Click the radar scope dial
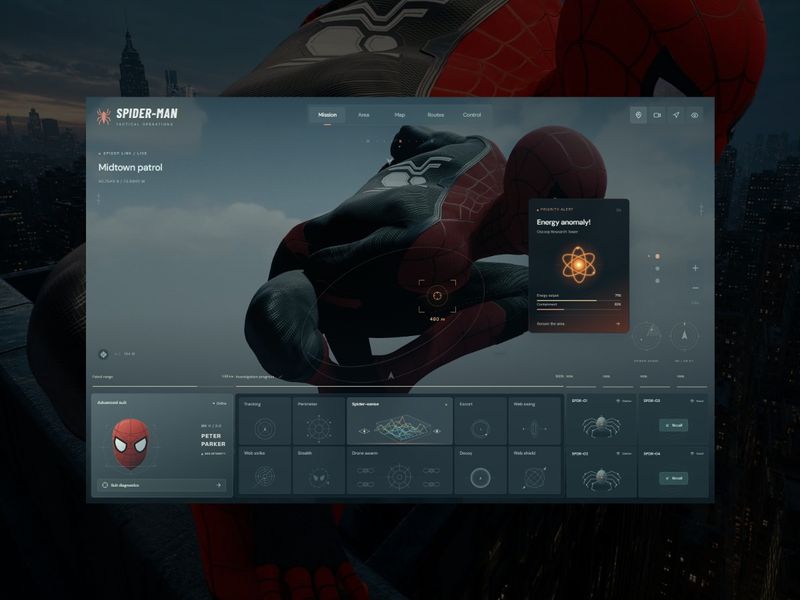The height and width of the screenshot is (600, 800). click(647, 336)
